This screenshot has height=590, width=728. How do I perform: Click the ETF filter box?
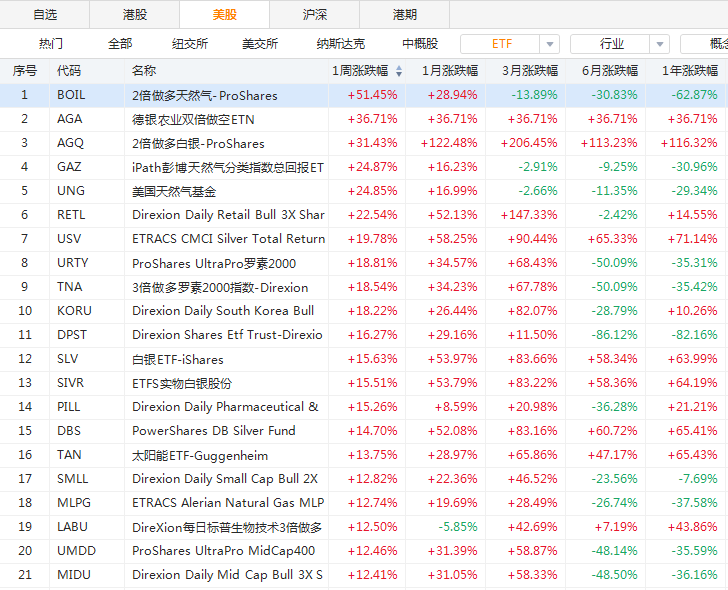point(501,44)
